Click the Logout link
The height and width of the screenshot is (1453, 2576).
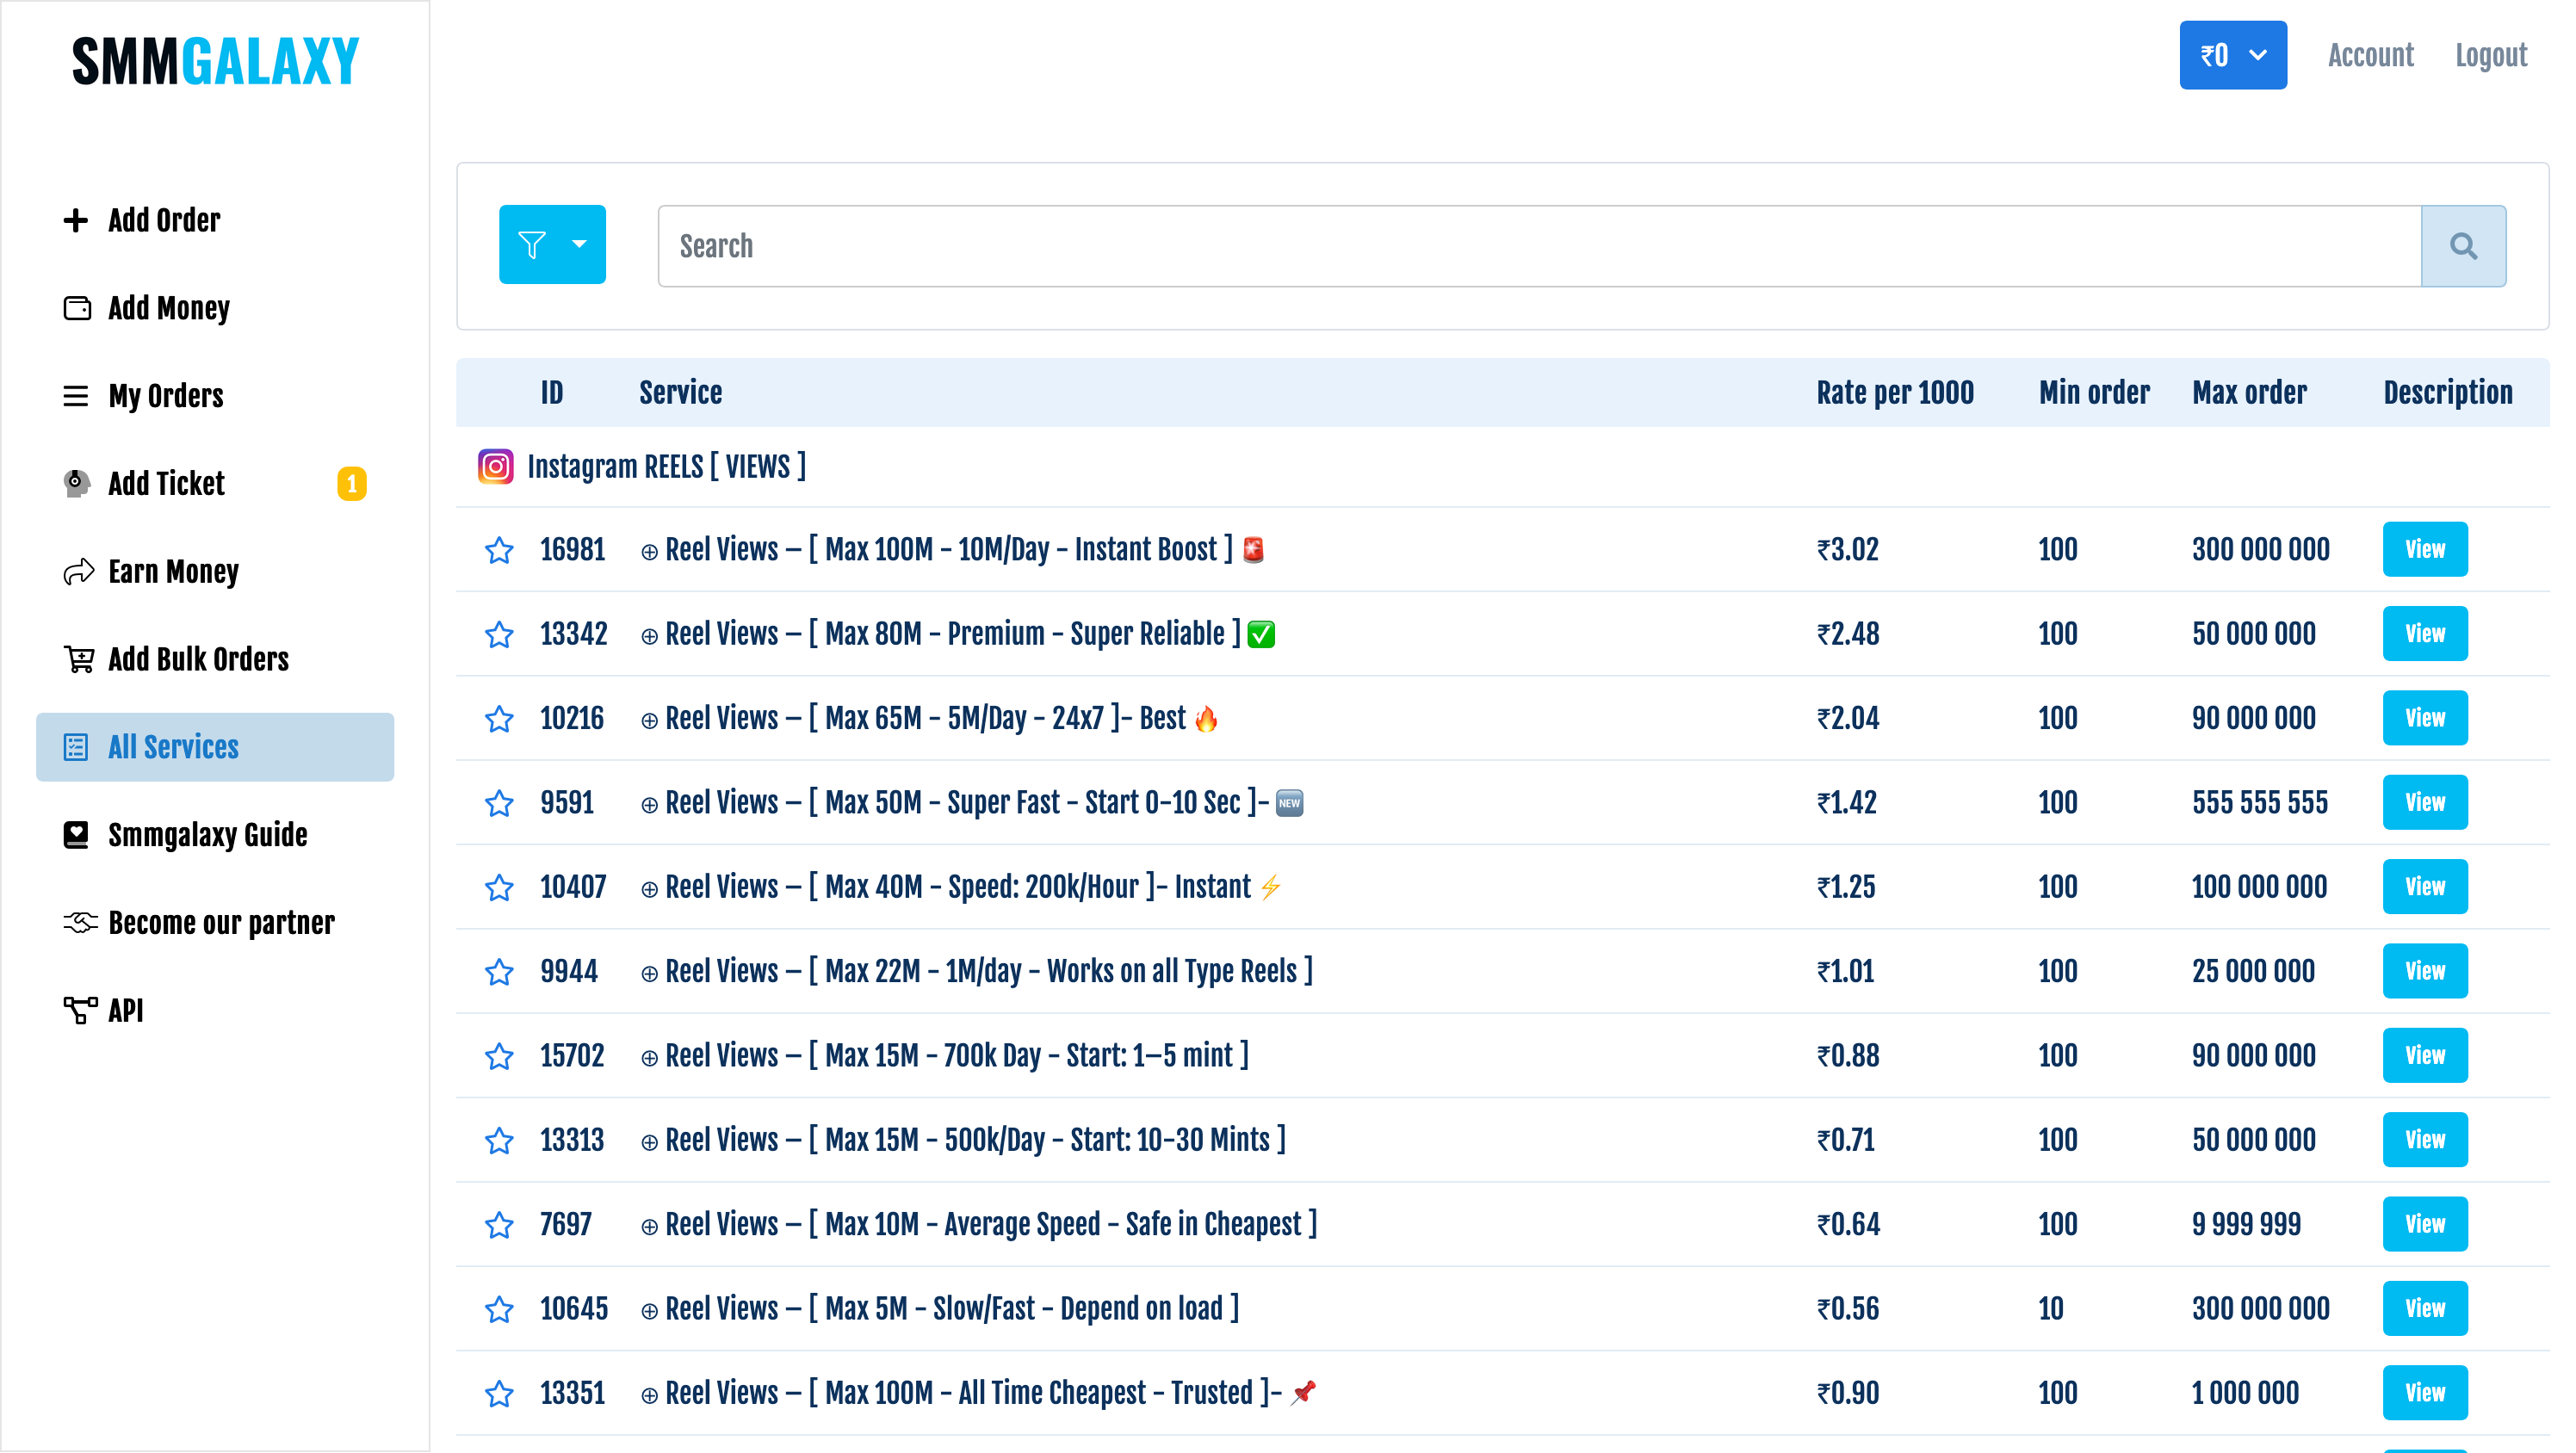pos(2490,55)
